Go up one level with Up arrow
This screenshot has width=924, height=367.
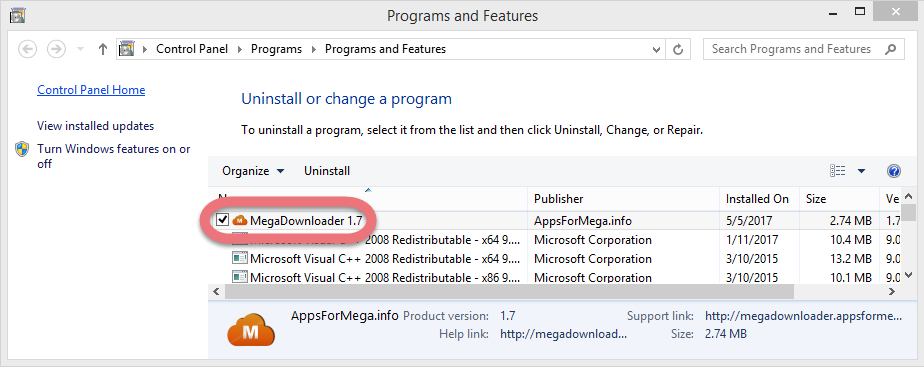(x=103, y=49)
